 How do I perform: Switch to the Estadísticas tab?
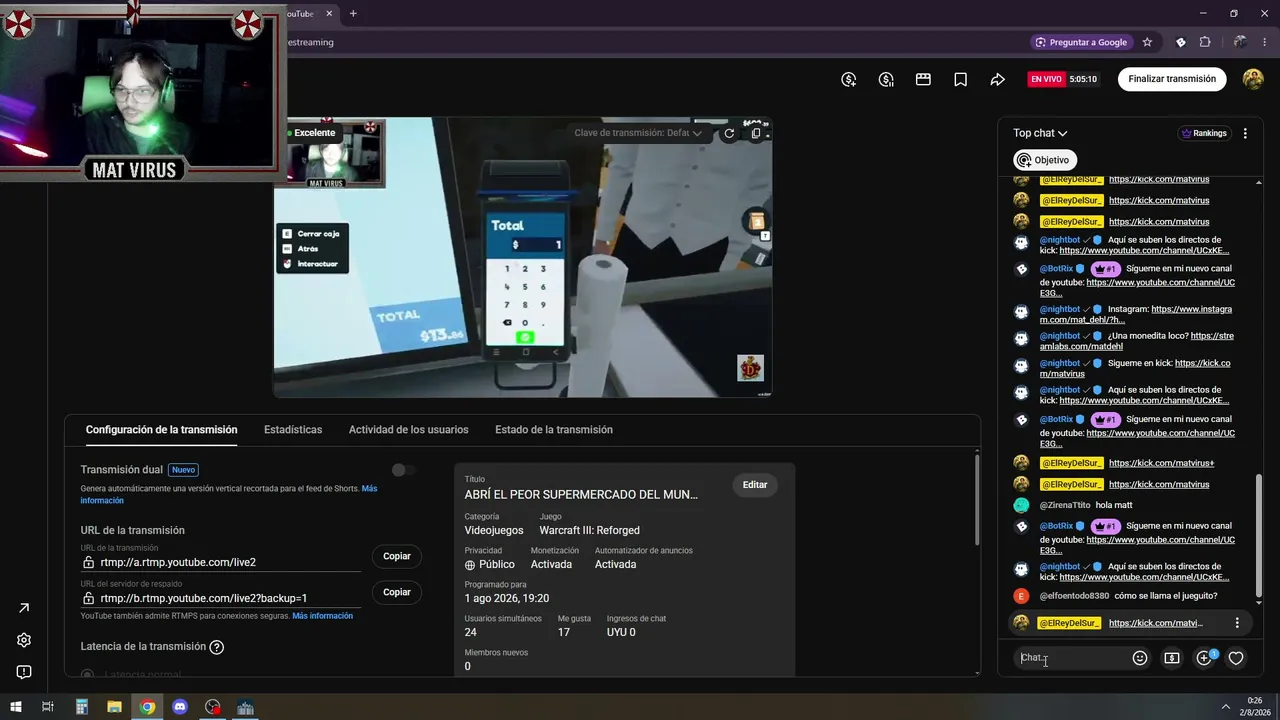point(293,430)
